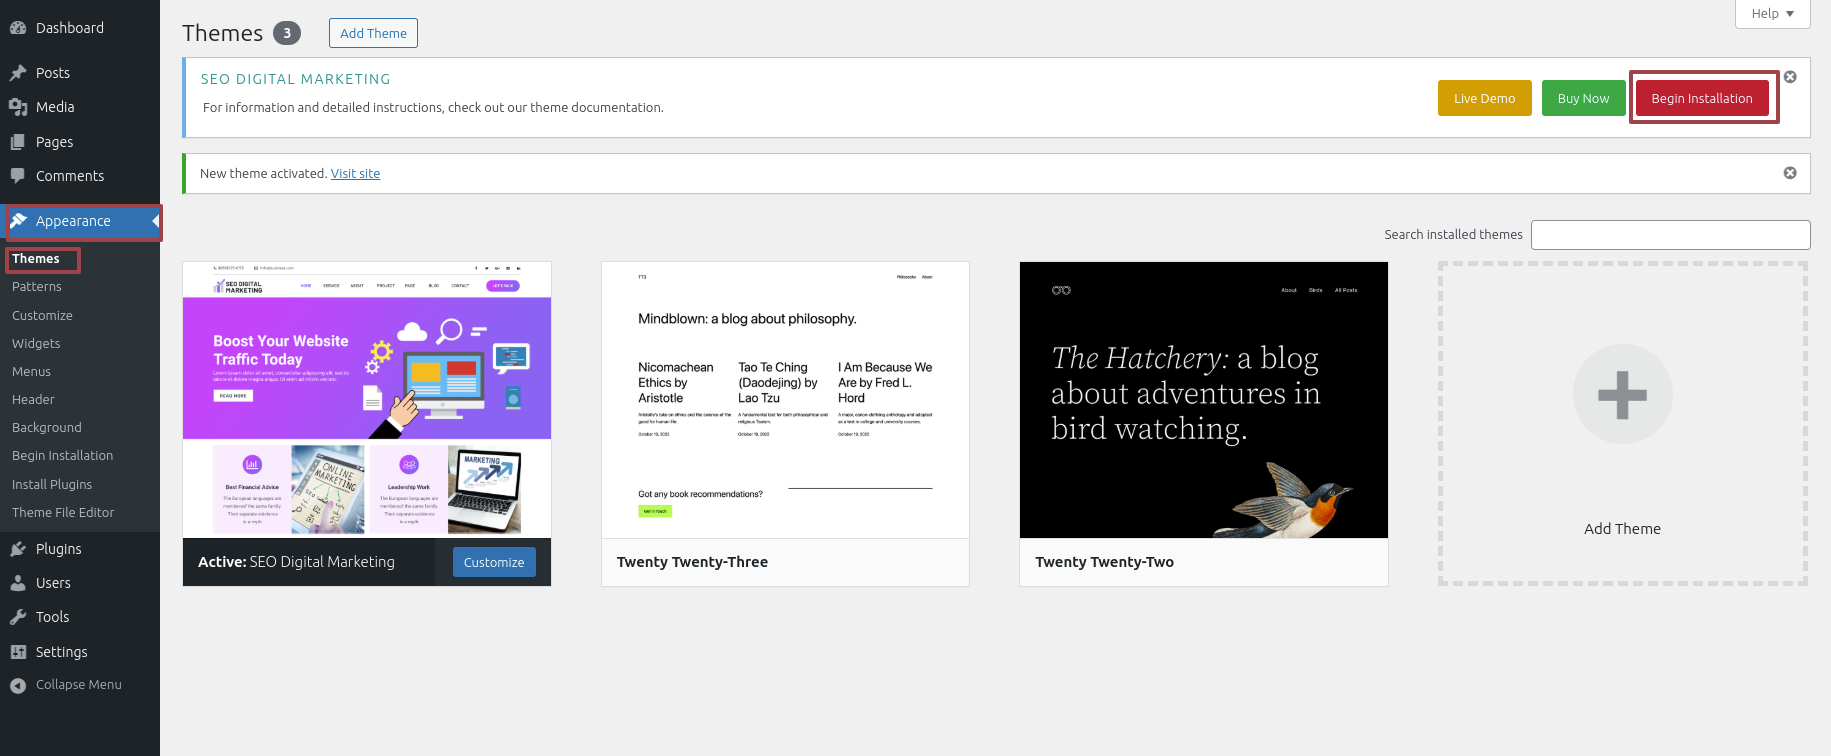
Task: Select the Widgets submenu item
Action: [x=36, y=343]
